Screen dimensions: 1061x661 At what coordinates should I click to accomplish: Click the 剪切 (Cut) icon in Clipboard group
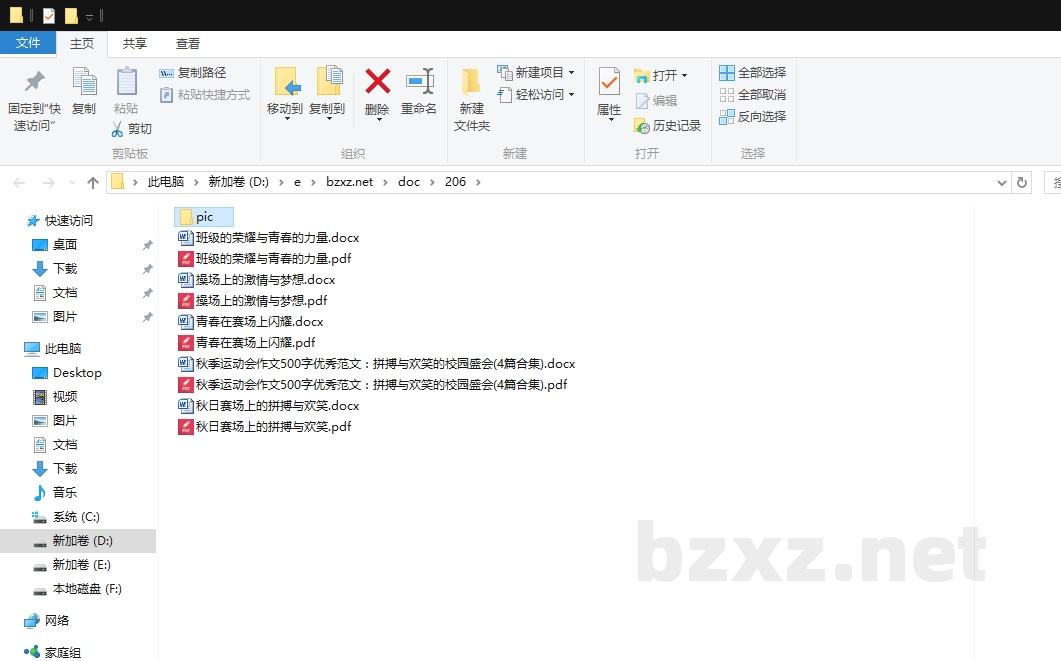pos(131,128)
